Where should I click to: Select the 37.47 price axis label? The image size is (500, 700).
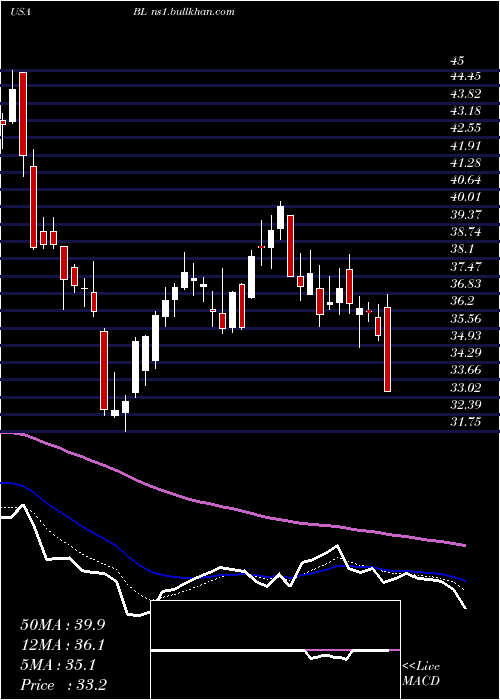point(466,267)
